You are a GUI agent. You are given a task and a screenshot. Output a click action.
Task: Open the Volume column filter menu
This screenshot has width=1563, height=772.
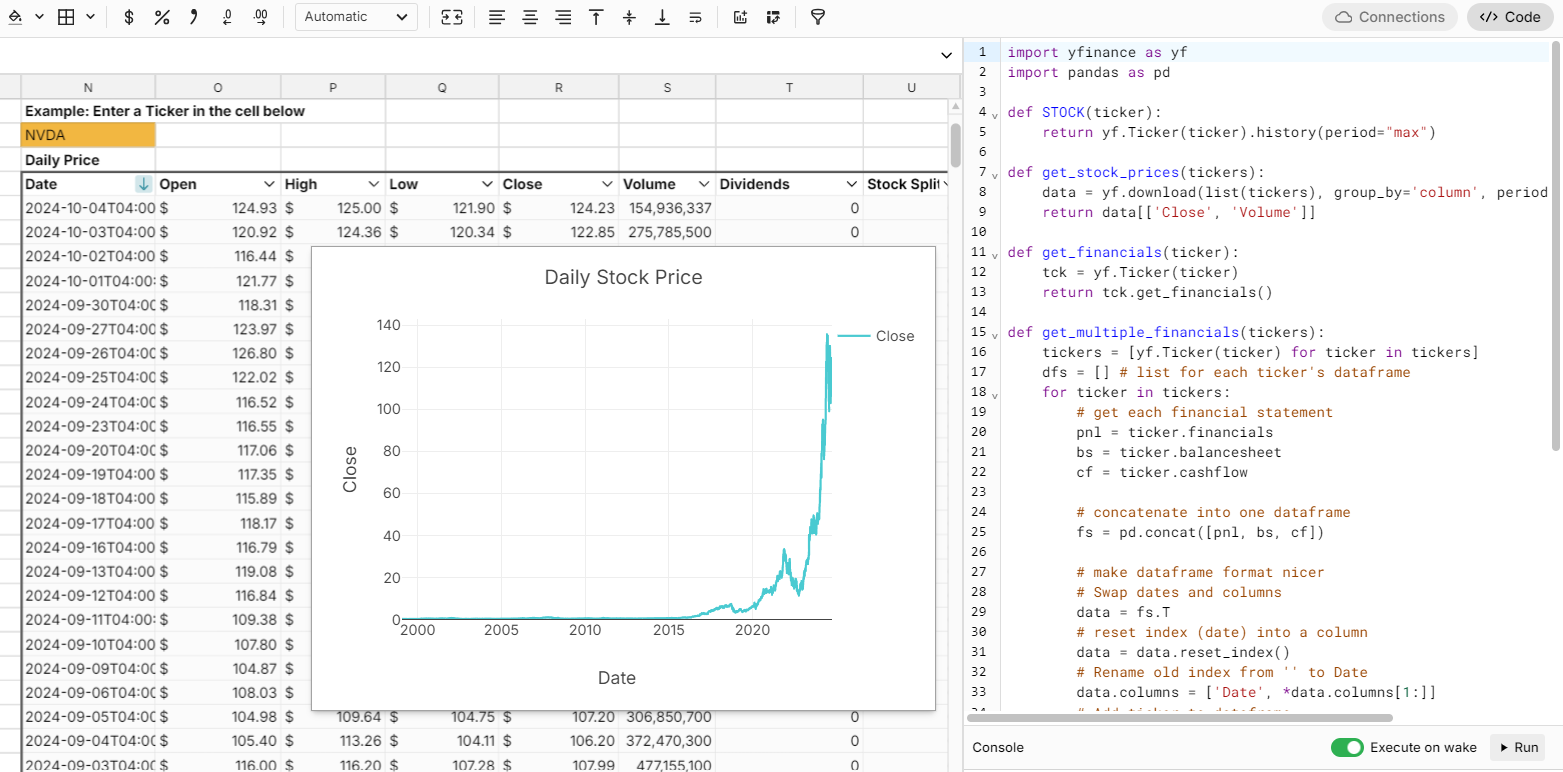coord(702,184)
